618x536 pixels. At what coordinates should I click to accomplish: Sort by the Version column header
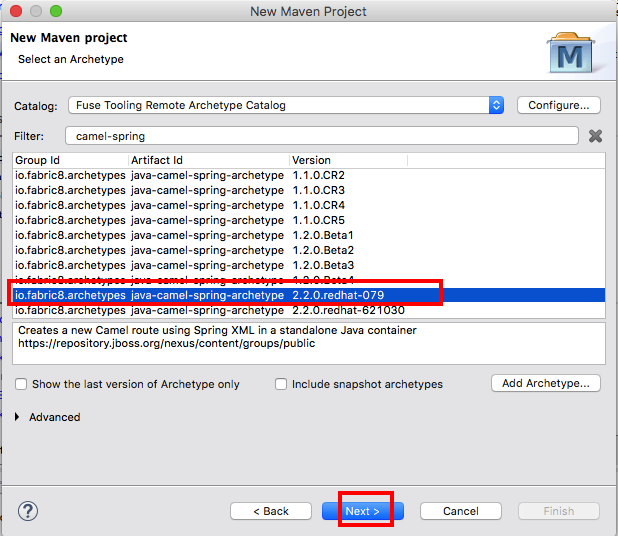tap(348, 160)
